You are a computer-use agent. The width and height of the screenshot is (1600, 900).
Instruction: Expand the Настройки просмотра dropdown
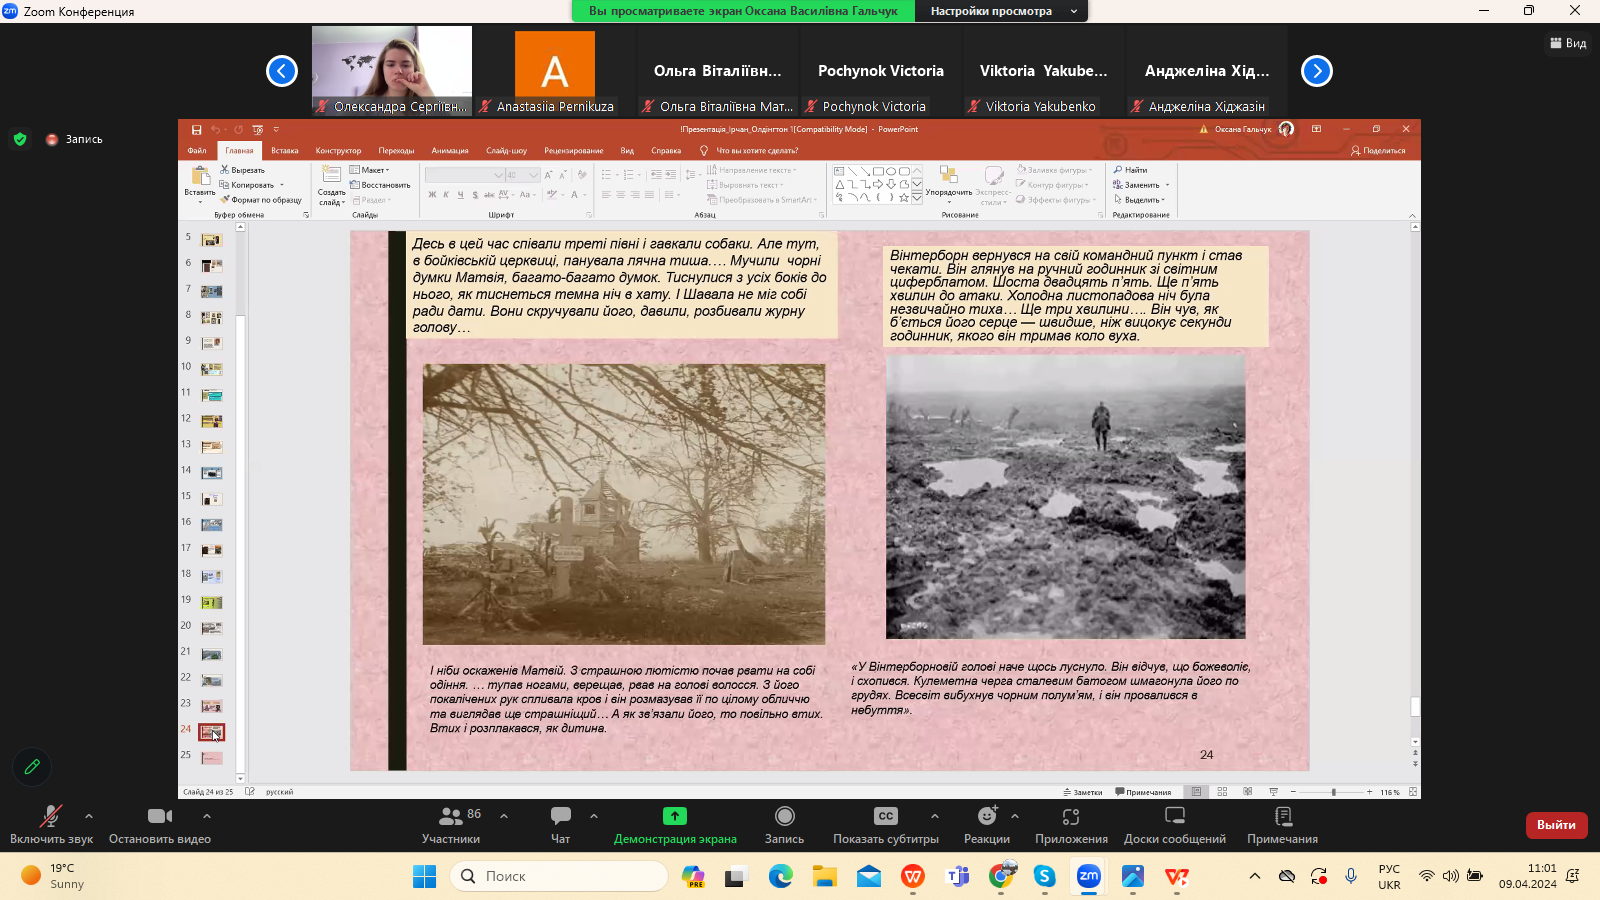coord(1002,11)
